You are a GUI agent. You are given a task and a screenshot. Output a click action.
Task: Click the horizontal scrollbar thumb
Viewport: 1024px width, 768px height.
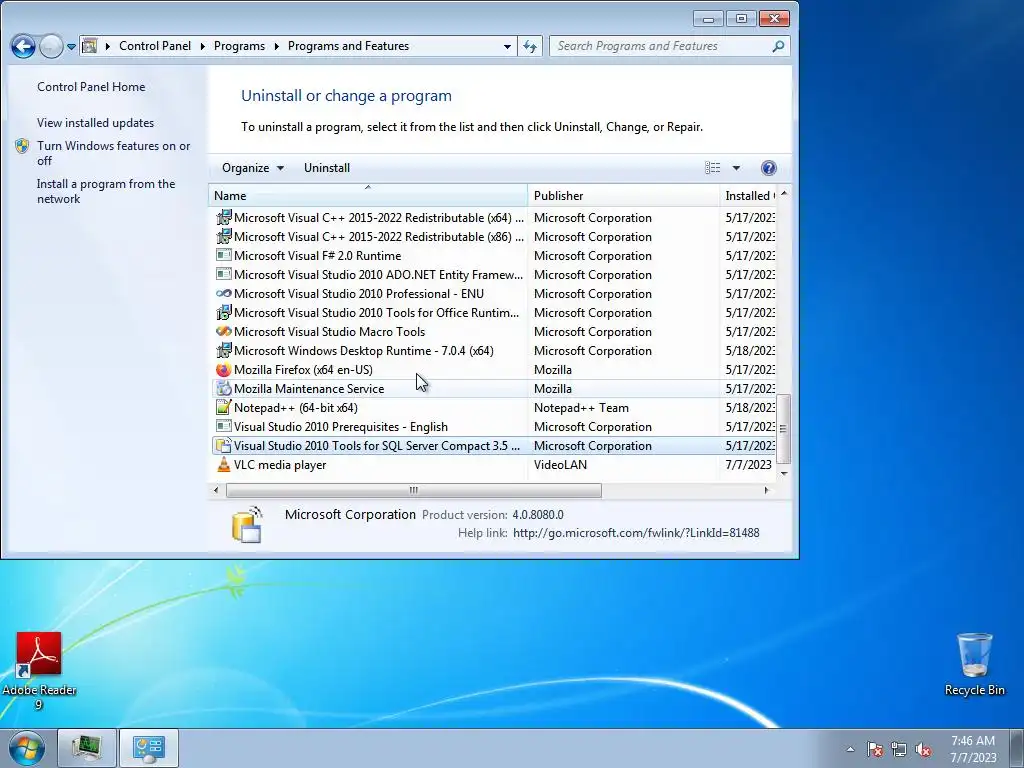pyautogui.click(x=413, y=490)
